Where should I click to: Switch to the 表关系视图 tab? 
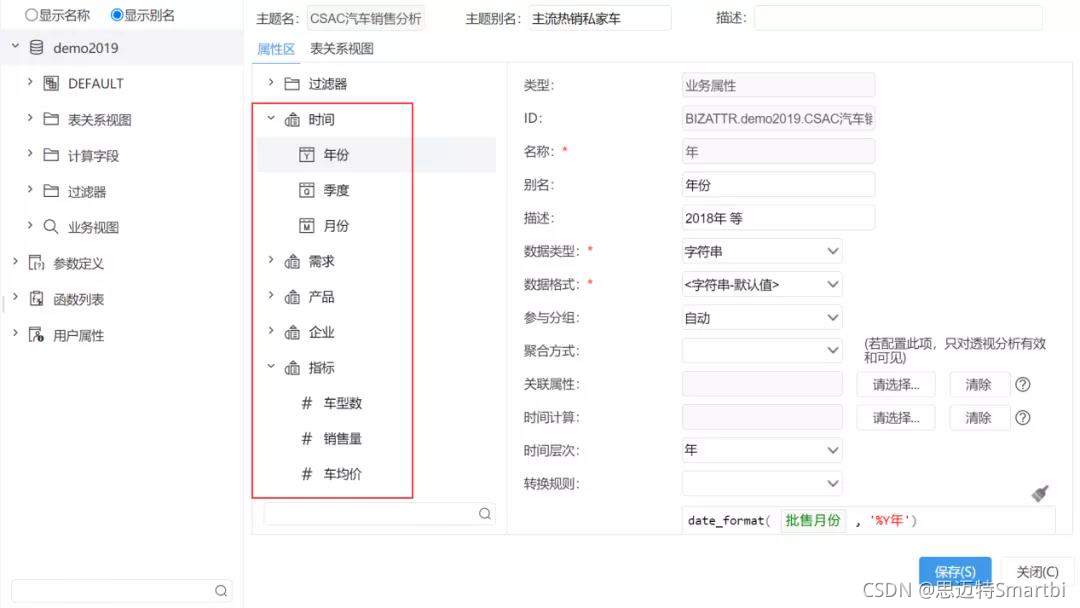[x=341, y=49]
